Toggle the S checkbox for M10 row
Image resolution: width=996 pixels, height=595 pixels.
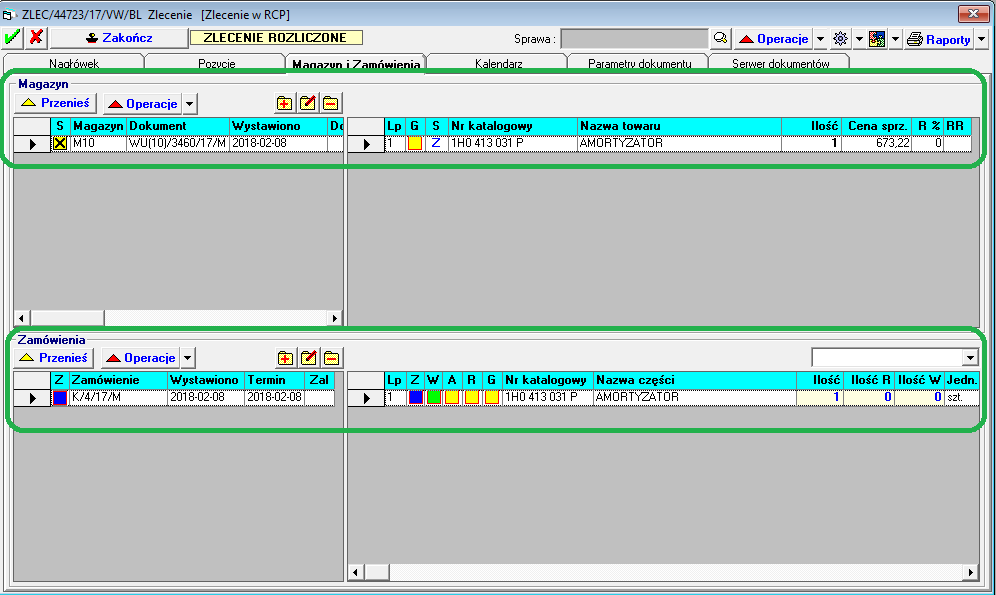click(60, 143)
